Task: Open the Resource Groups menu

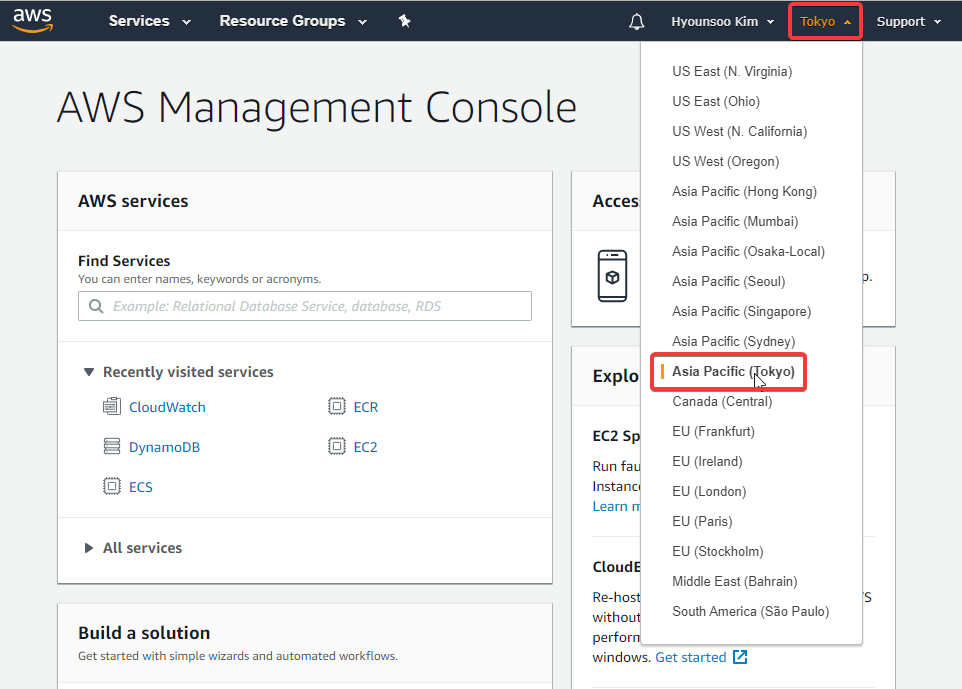Action: coord(293,21)
